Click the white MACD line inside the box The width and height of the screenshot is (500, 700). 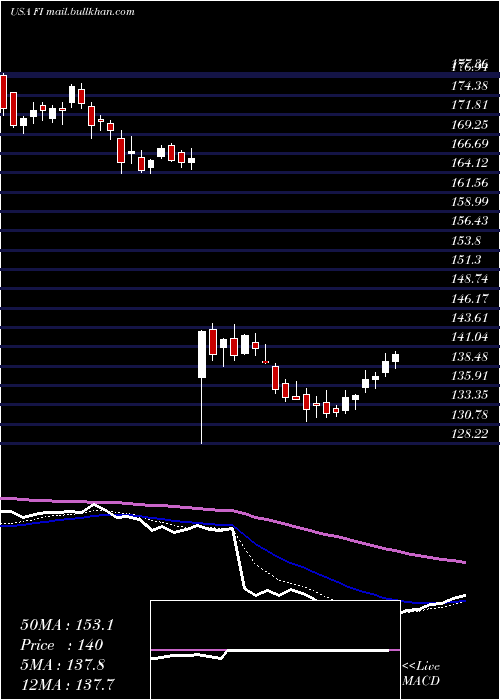pos(270,652)
